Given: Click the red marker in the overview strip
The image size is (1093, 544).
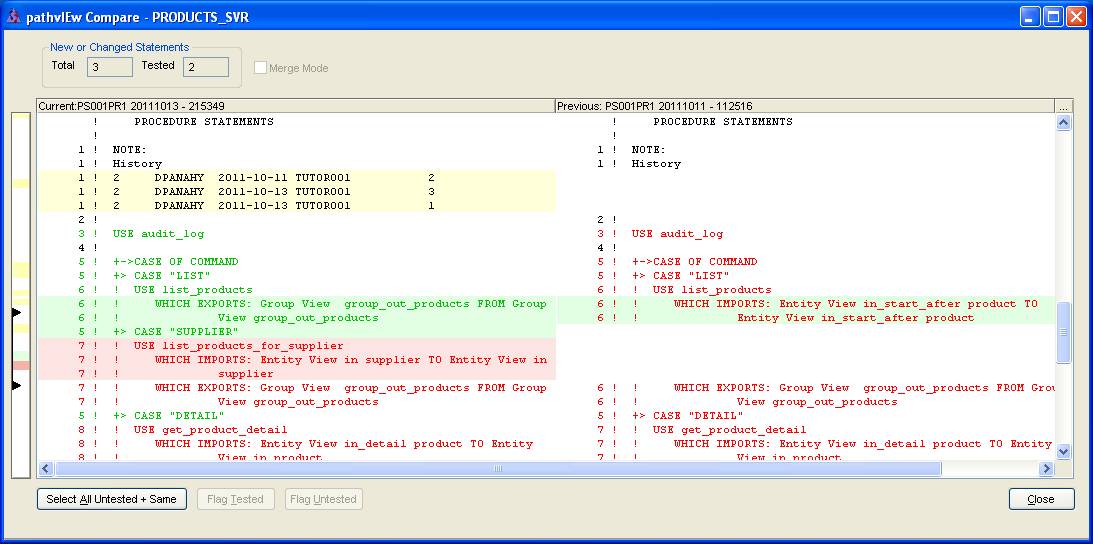Looking at the screenshot, I should [21, 366].
